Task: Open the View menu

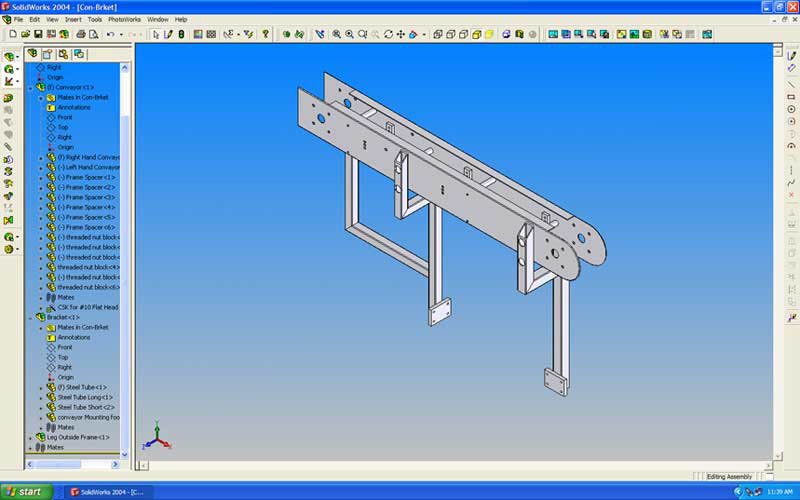Action: click(53, 19)
